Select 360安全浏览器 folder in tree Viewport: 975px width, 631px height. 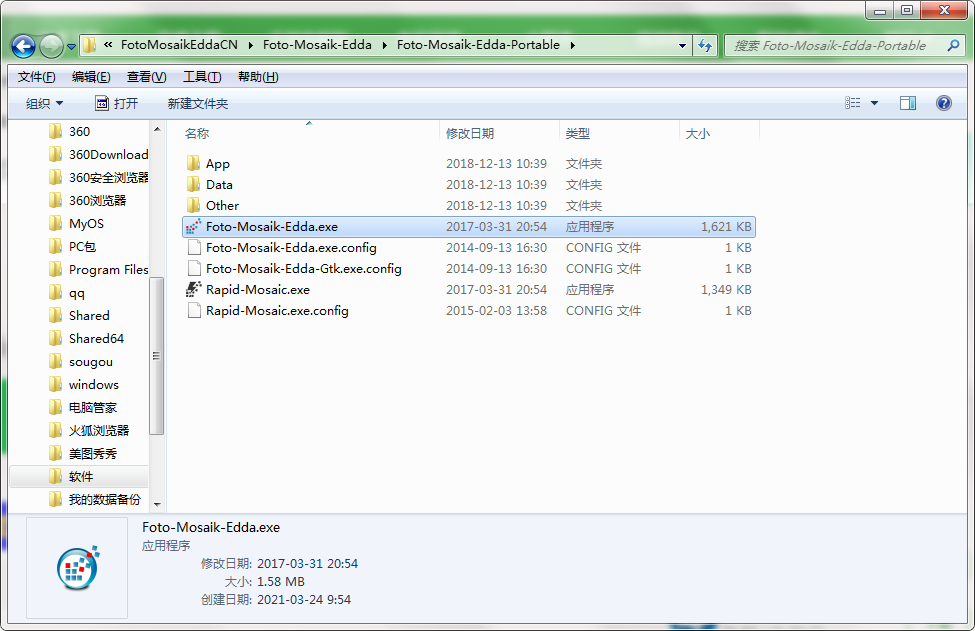pos(98,177)
